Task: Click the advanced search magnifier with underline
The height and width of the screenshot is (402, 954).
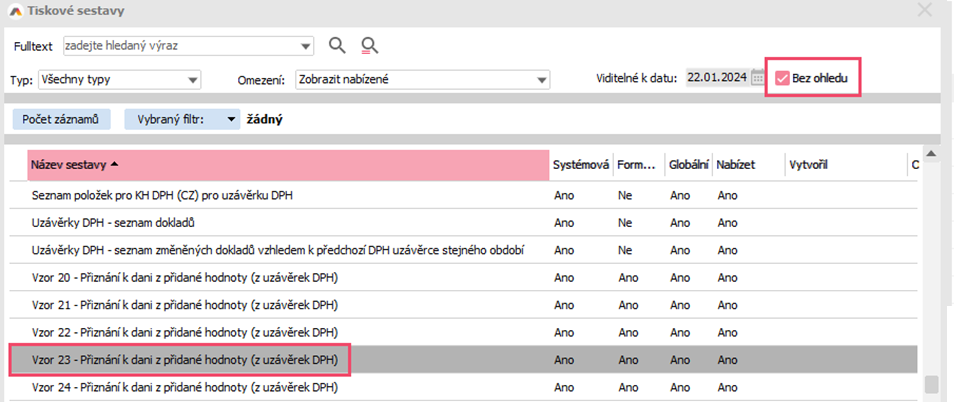Action: (x=370, y=45)
